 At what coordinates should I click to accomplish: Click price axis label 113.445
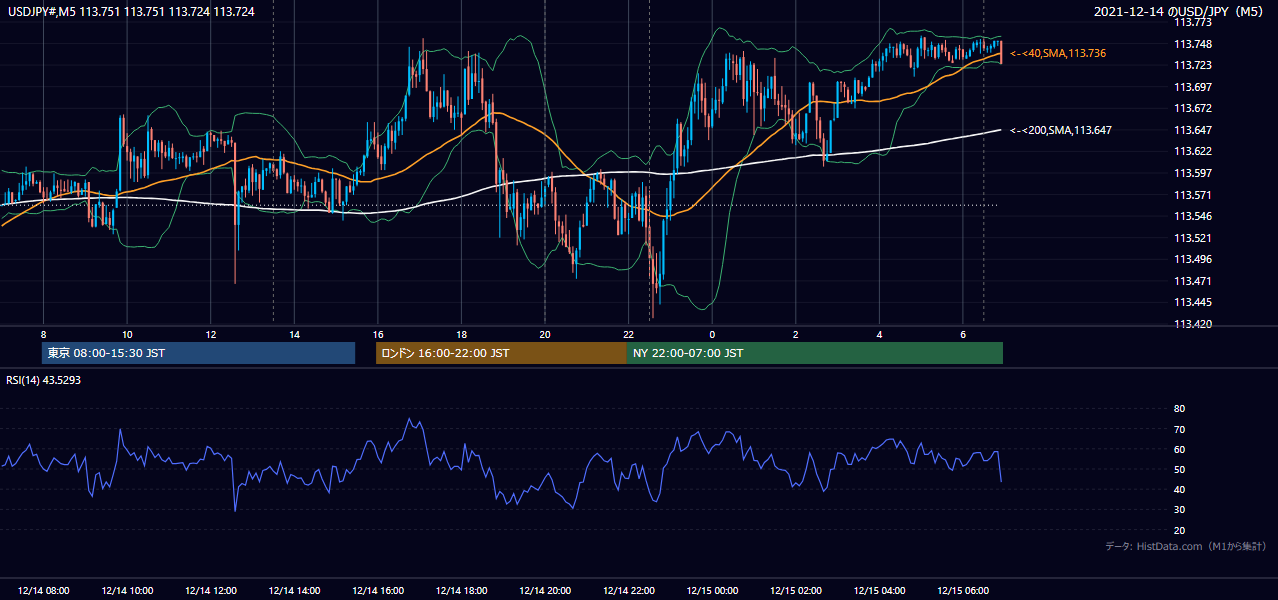tap(1192, 302)
